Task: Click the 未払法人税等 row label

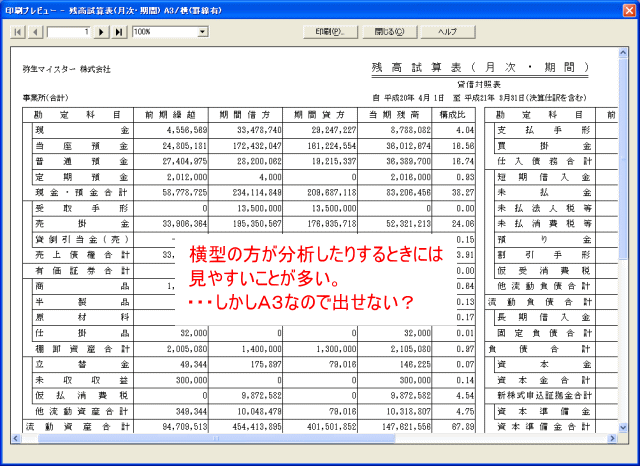Action: pos(544,209)
